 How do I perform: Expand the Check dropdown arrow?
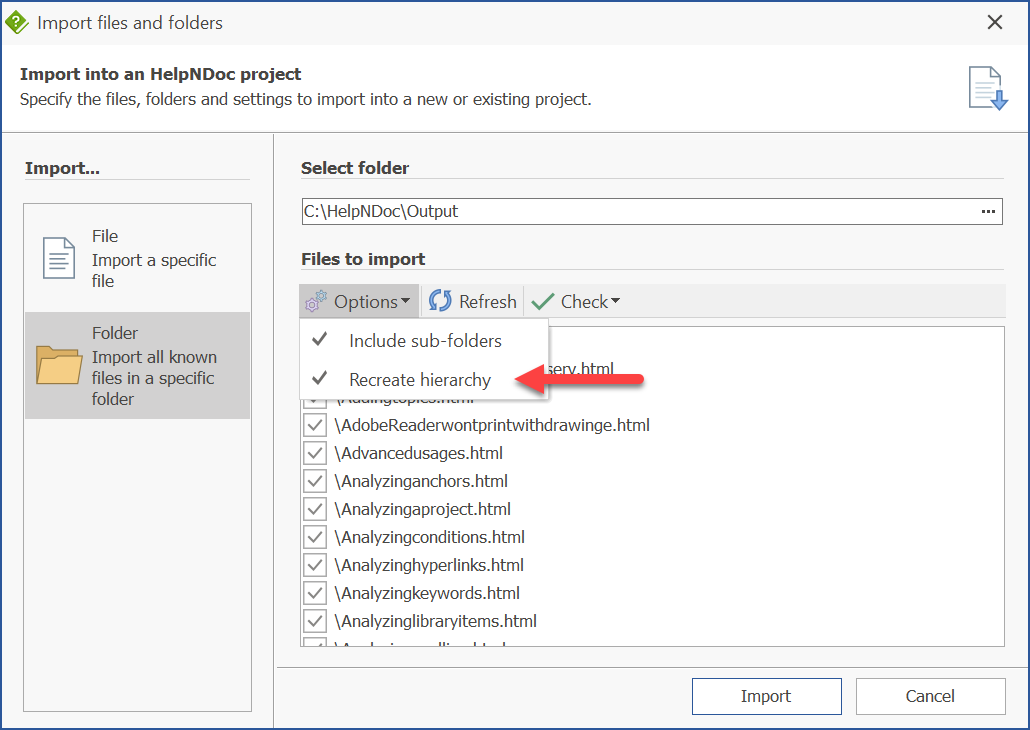[615, 301]
